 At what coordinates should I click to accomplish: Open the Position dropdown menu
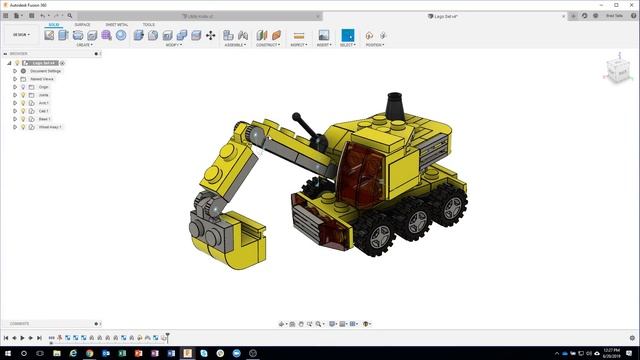click(375, 45)
